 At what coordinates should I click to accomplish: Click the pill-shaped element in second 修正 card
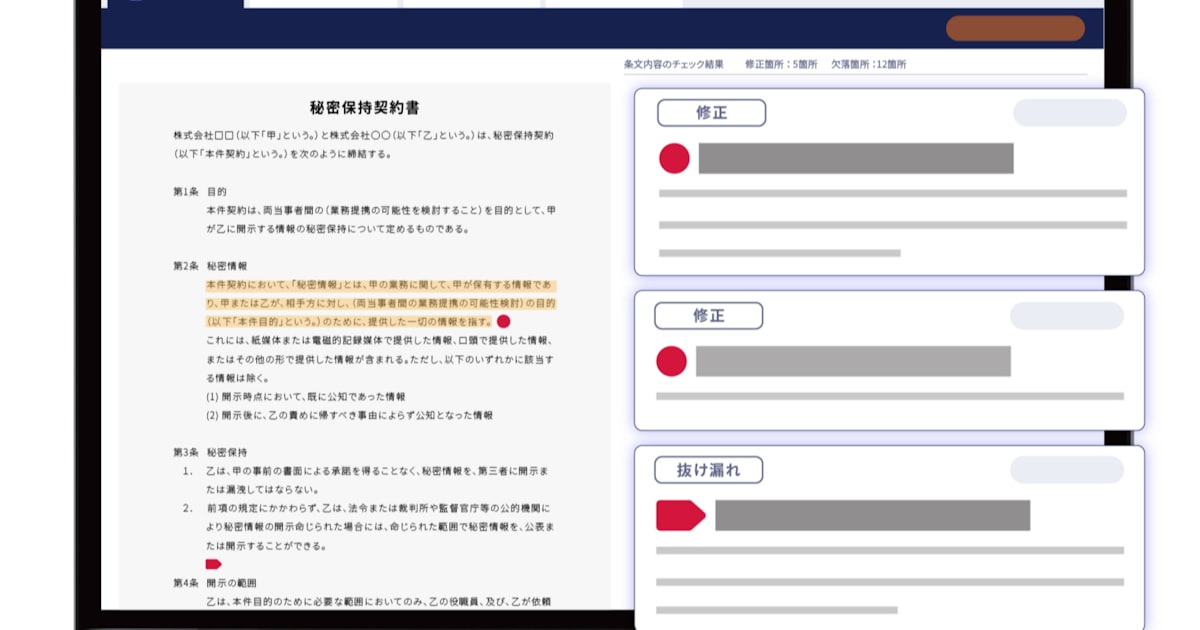(1066, 313)
